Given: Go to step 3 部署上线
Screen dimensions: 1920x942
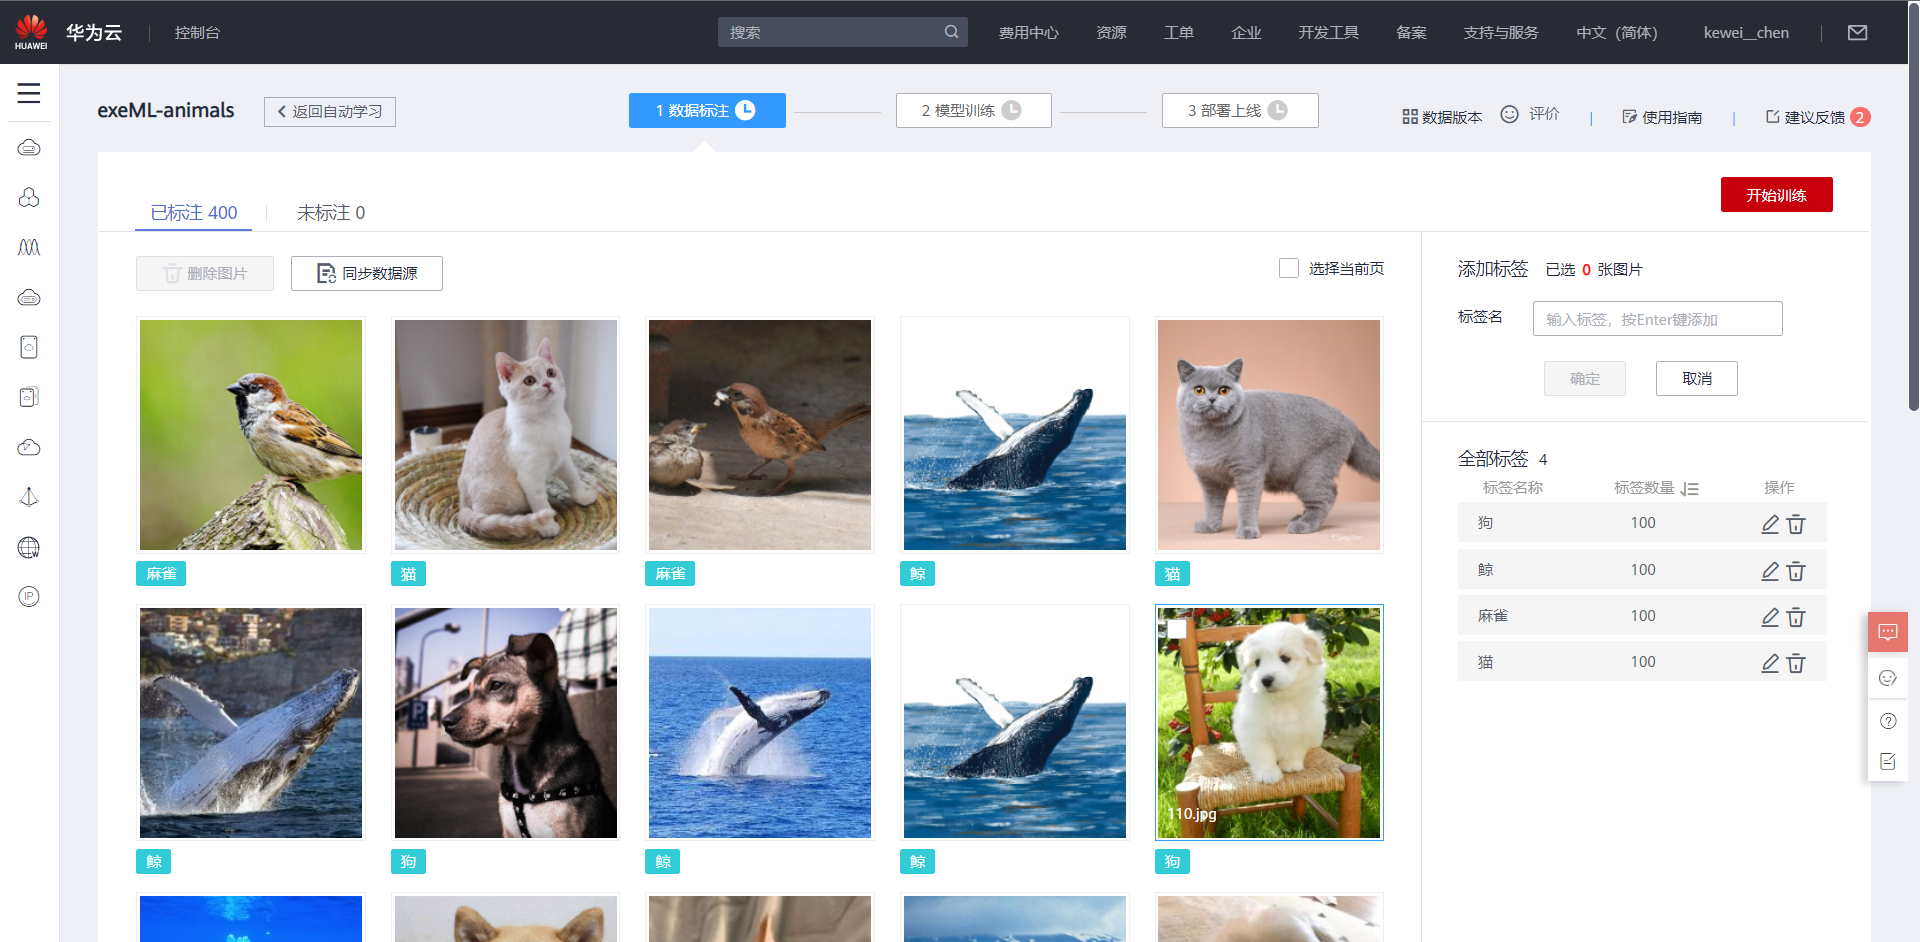Looking at the screenshot, I should [1240, 110].
